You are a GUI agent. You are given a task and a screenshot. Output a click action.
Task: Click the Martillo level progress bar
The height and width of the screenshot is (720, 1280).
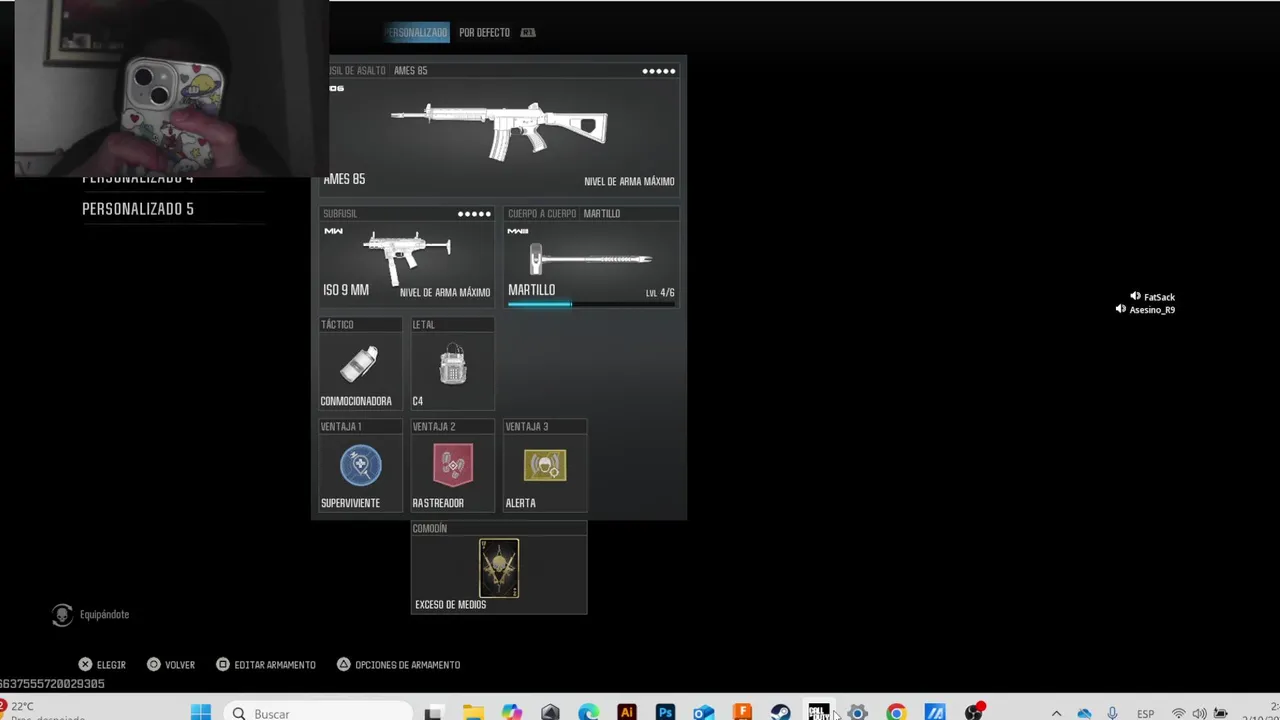[x=591, y=304]
